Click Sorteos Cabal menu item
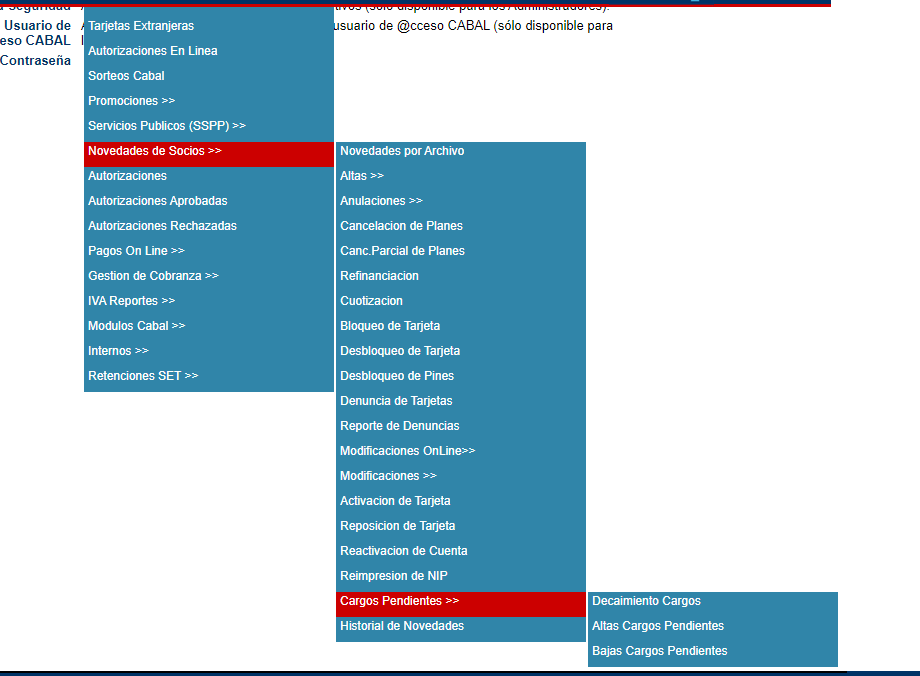Image resolution: width=920 pixels, height=676 pixels. coord(126,76)
